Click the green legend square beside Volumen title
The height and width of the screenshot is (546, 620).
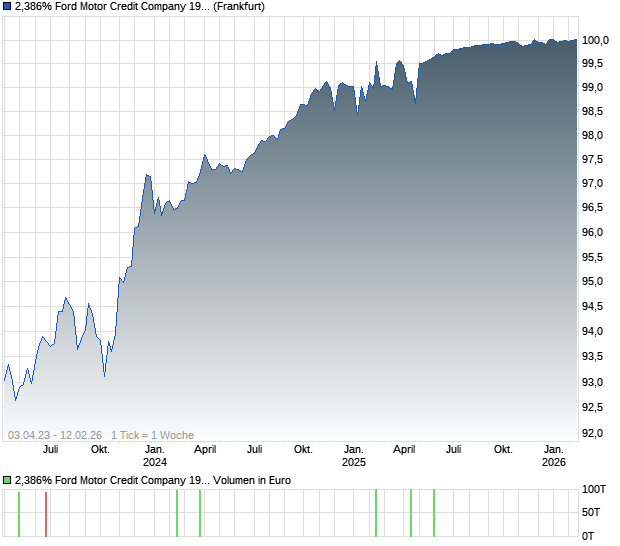click(x=7, y=480)
